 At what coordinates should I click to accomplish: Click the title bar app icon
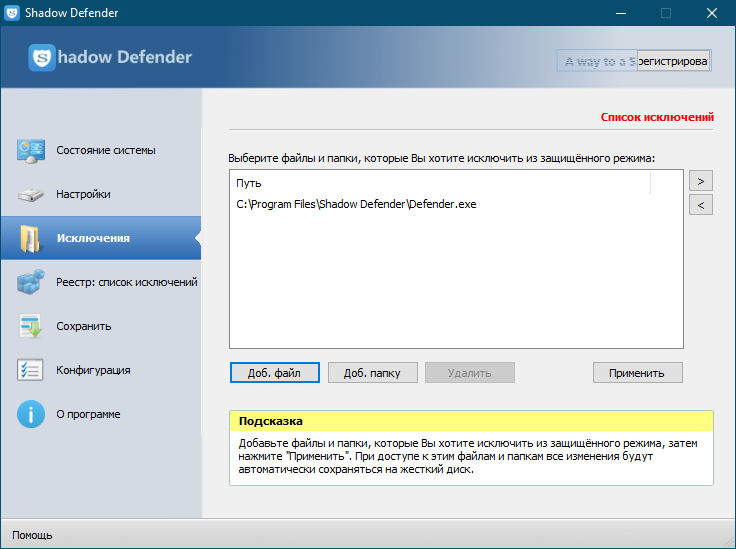pyautogui.click(x=12, y=13)
